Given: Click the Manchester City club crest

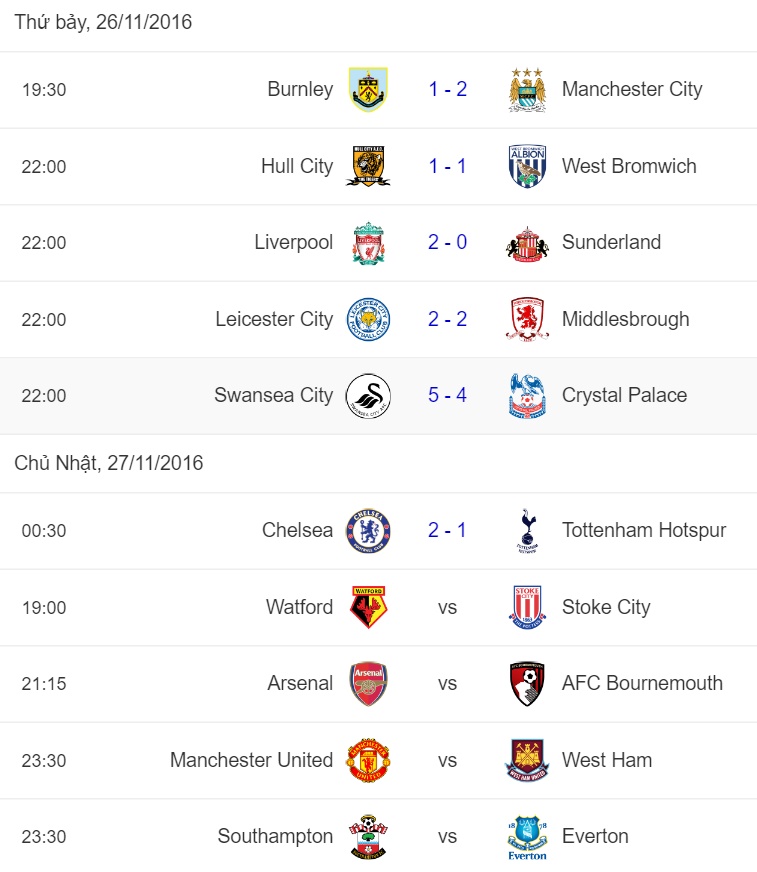Looking at the screenshot, I should [x=527, y=90].
